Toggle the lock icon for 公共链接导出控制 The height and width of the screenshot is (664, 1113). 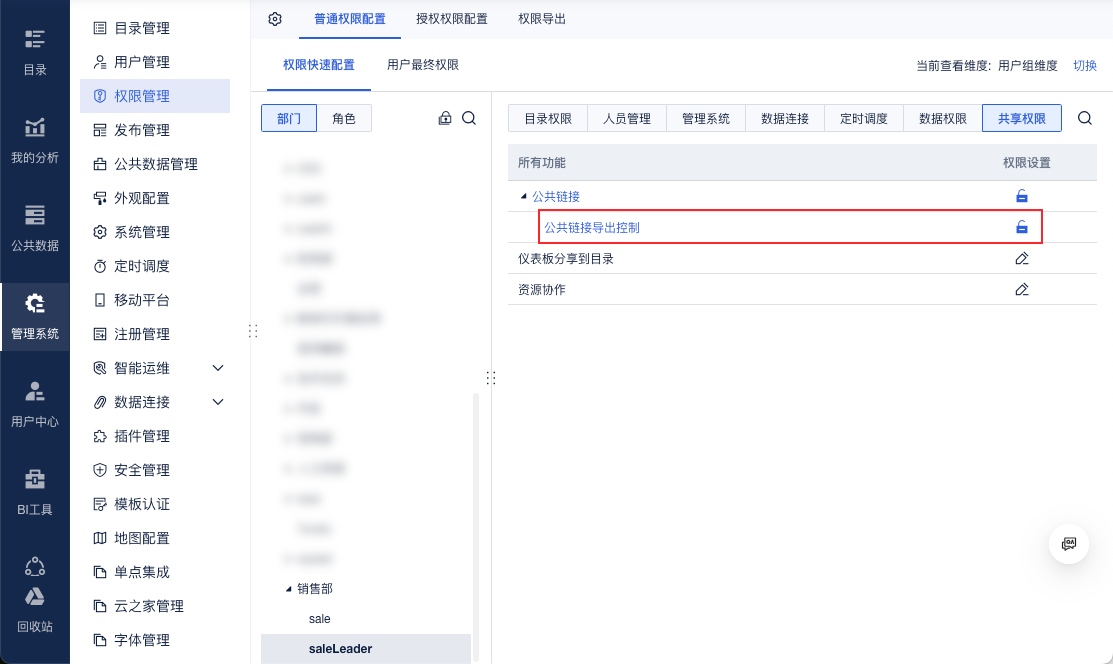click(1021, 227)
